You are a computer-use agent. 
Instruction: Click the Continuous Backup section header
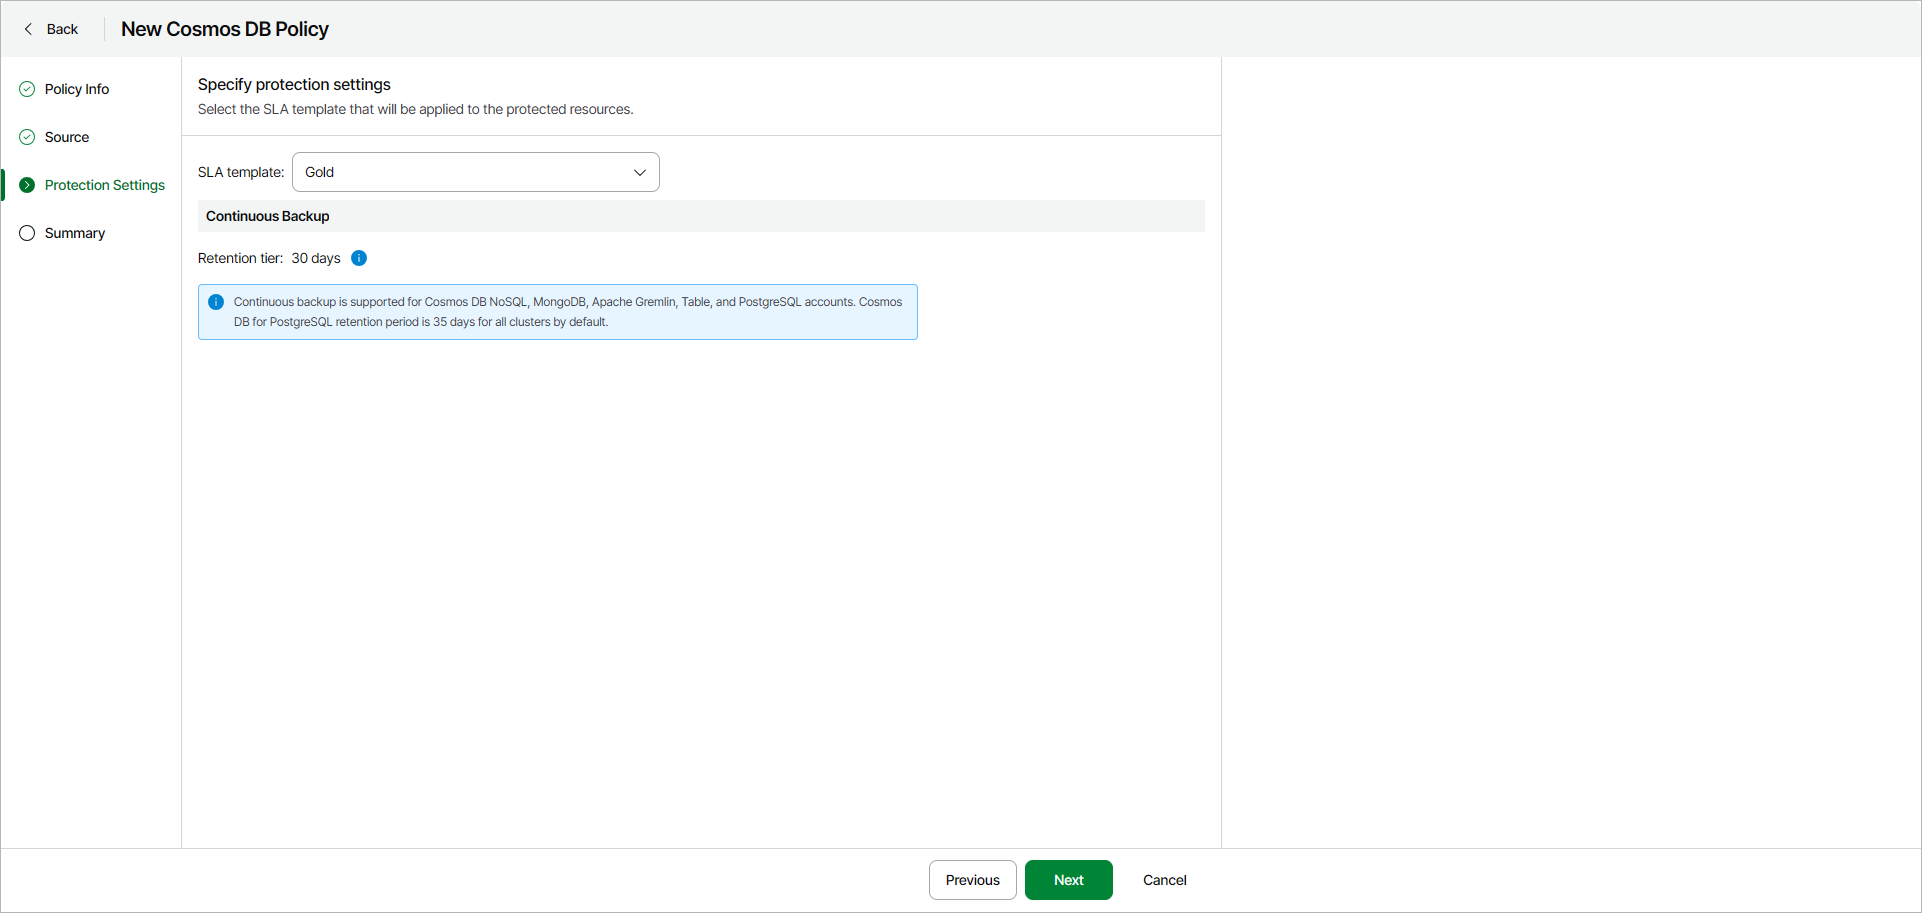[x=701, y=216]
